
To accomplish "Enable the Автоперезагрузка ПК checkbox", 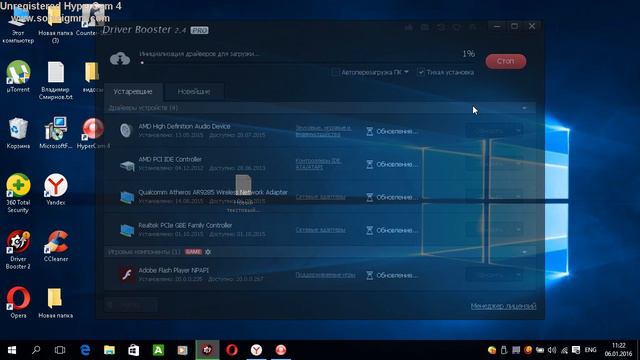I will point(335,72).
